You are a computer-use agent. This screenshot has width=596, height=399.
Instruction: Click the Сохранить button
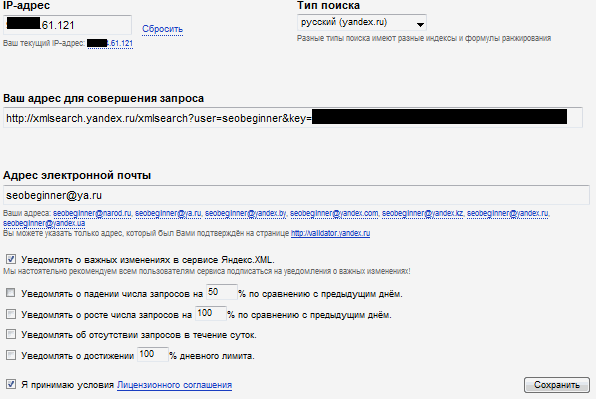(557, 385)
